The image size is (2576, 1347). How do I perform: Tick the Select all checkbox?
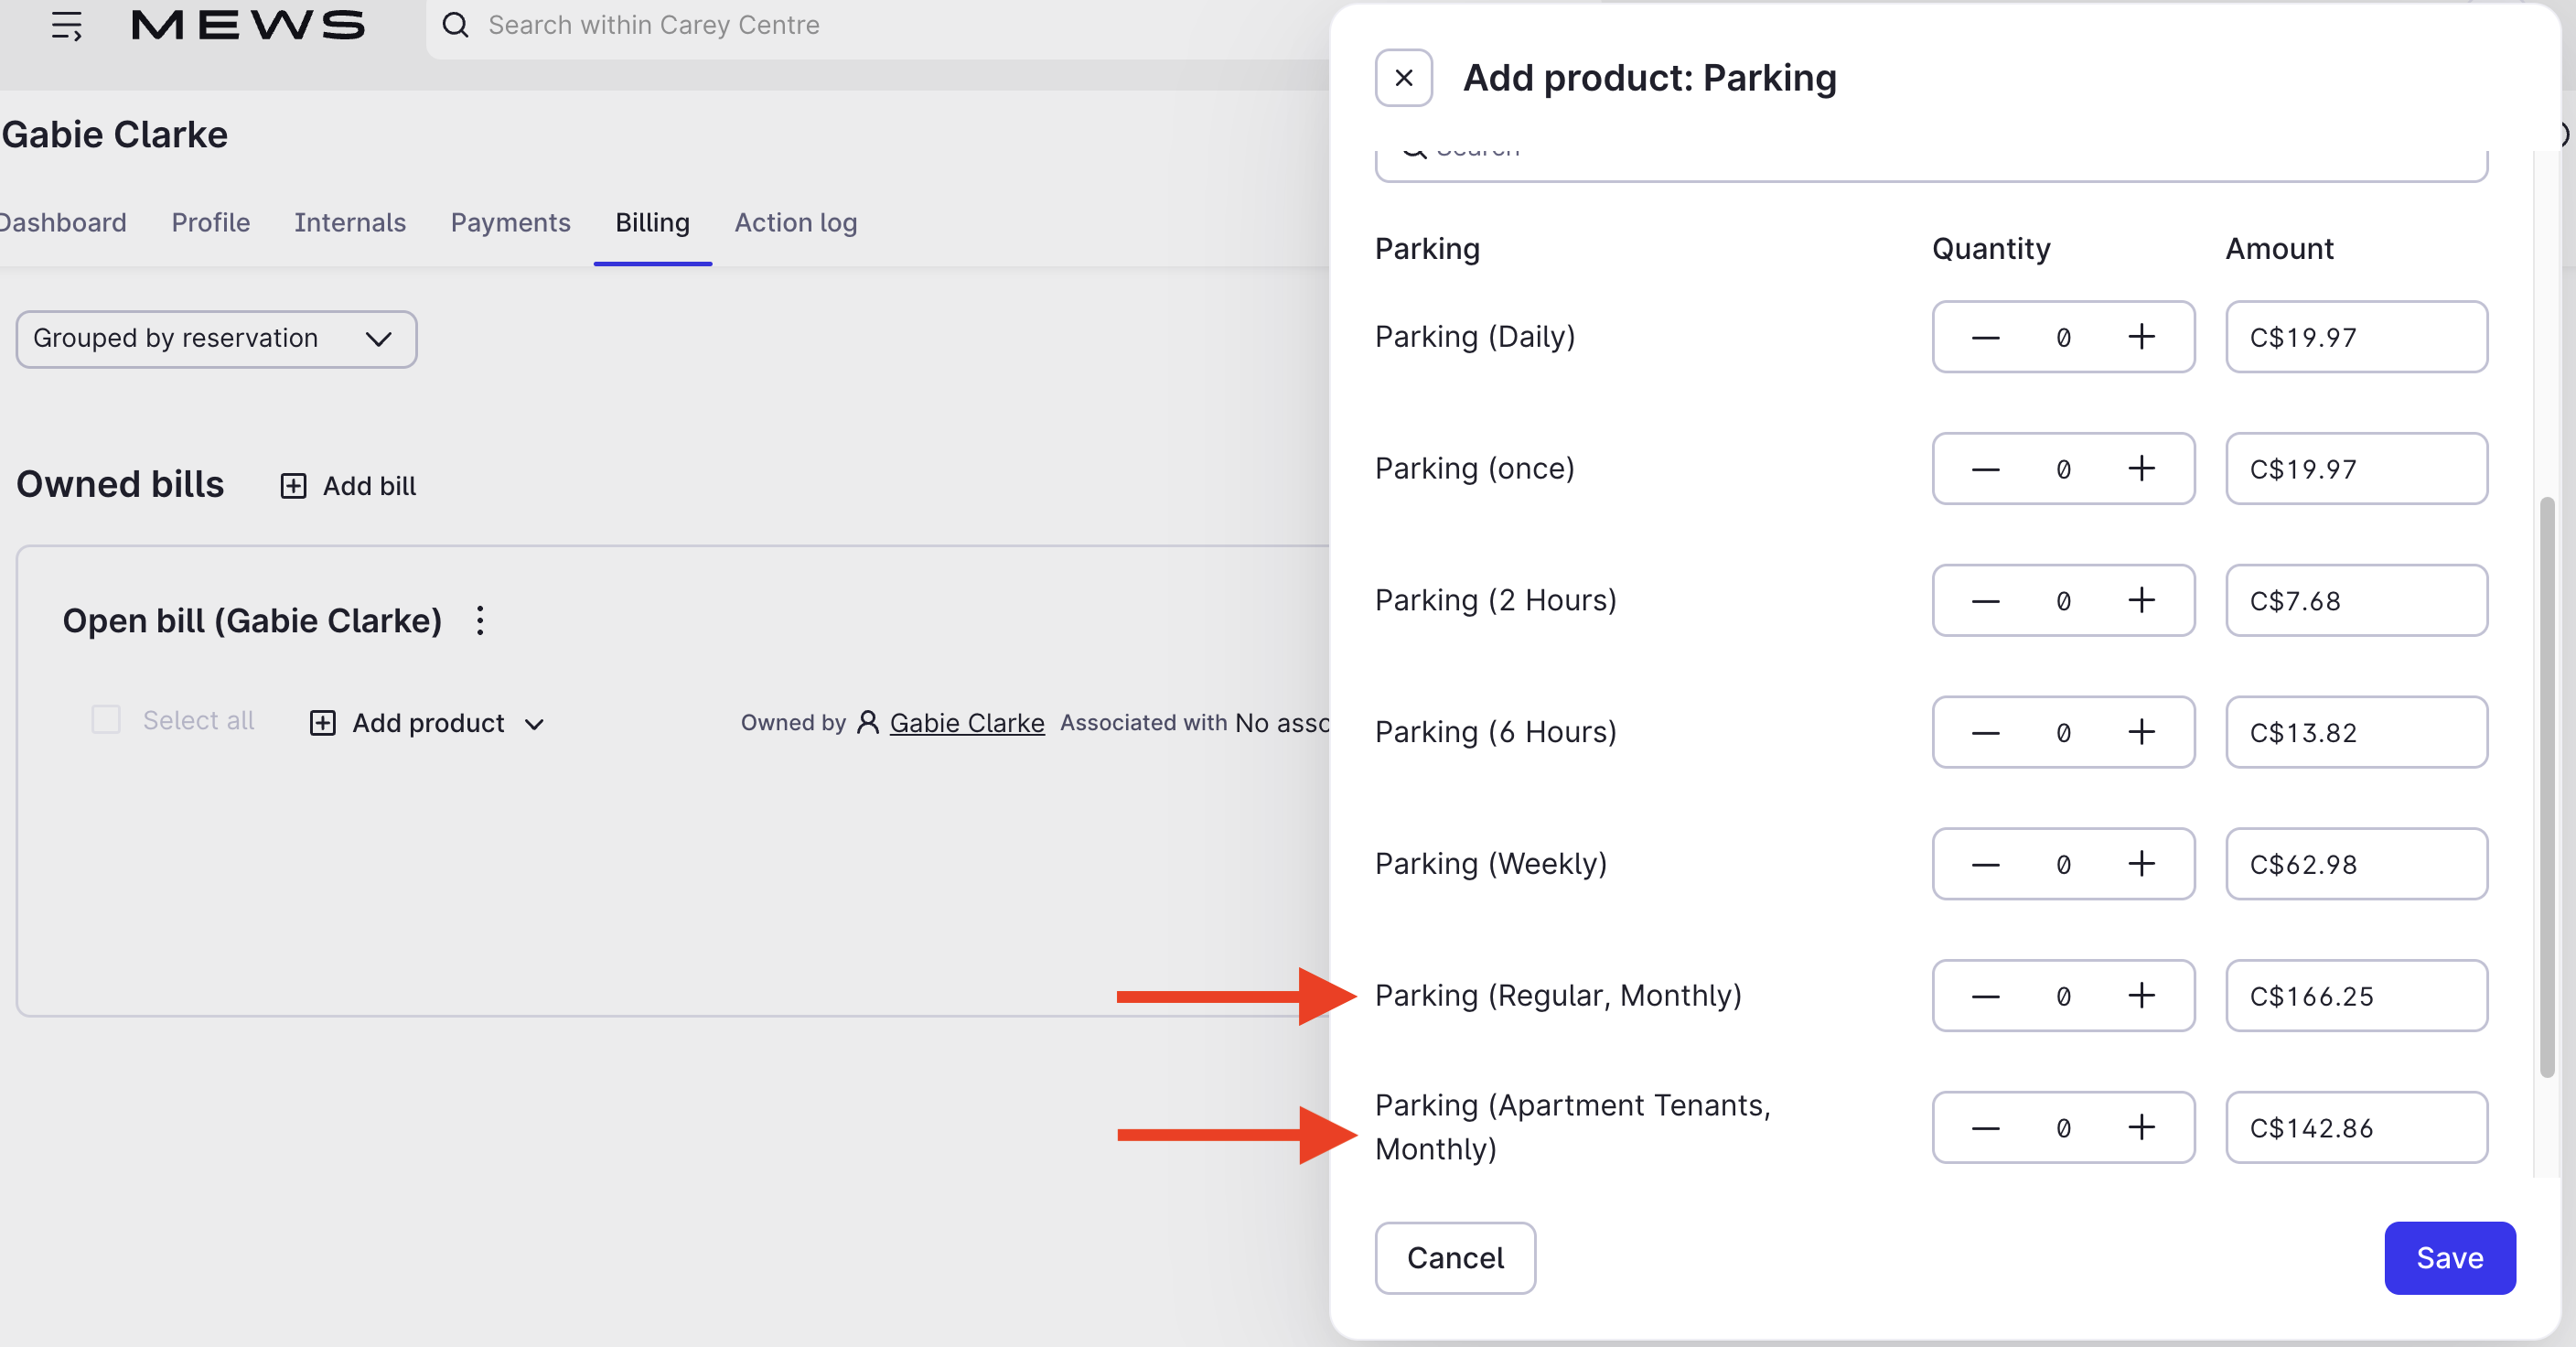(x=106, y=720)
